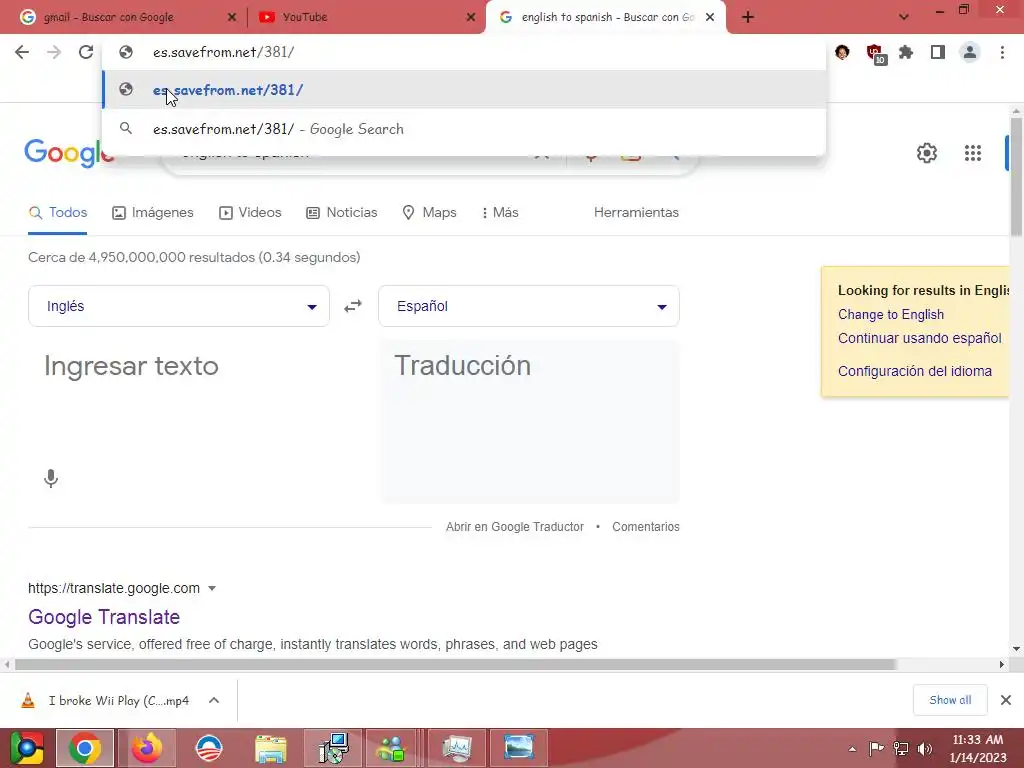Click Continuar usando español link

(920, 338)
